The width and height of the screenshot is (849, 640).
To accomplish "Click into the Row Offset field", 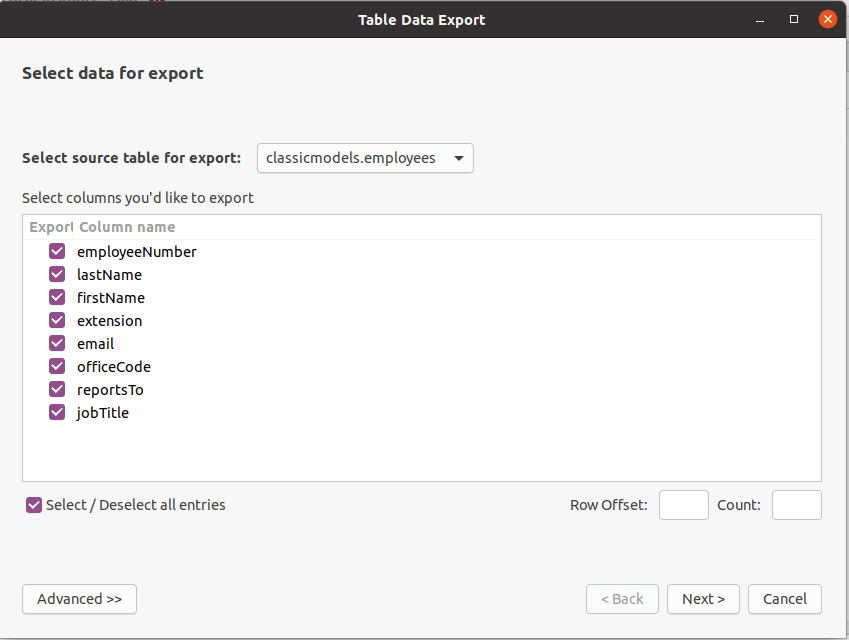I will (683, 505).
